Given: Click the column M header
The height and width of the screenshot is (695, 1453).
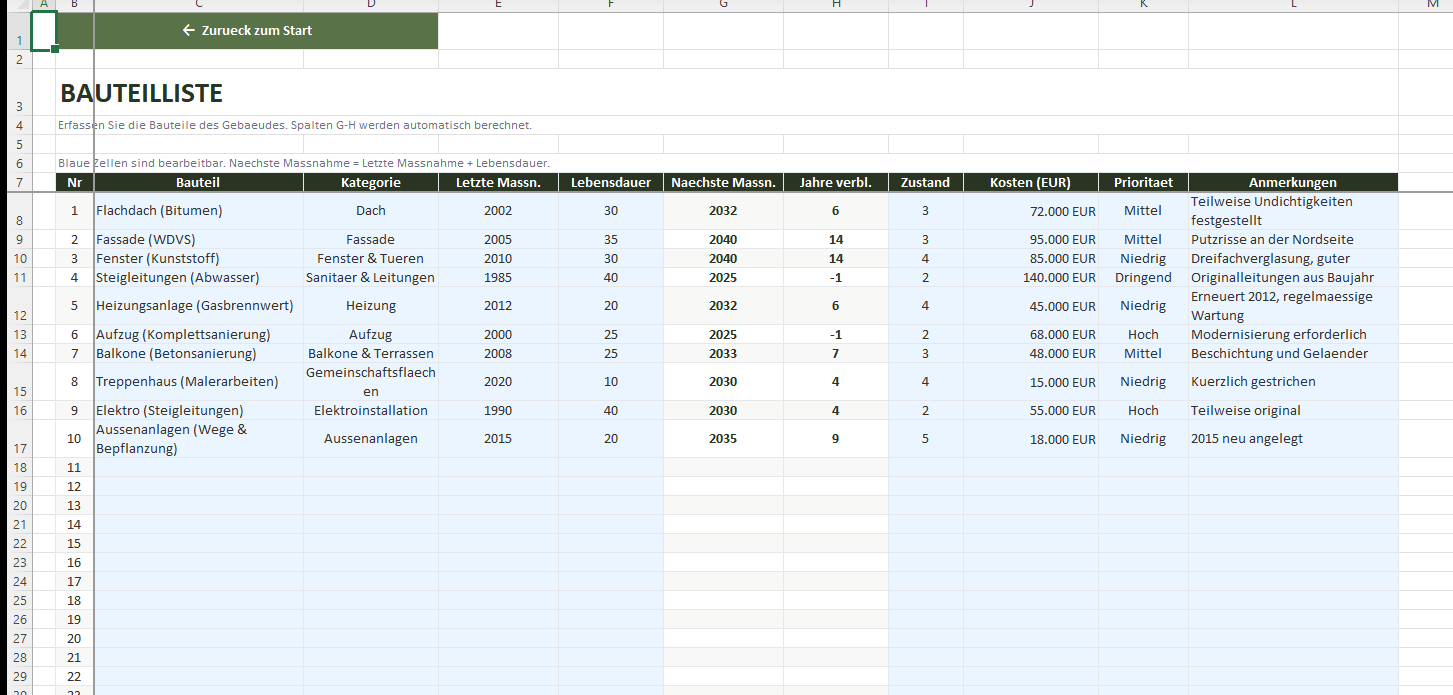Looking at the screenshot, I should (x=1432, y=5).
